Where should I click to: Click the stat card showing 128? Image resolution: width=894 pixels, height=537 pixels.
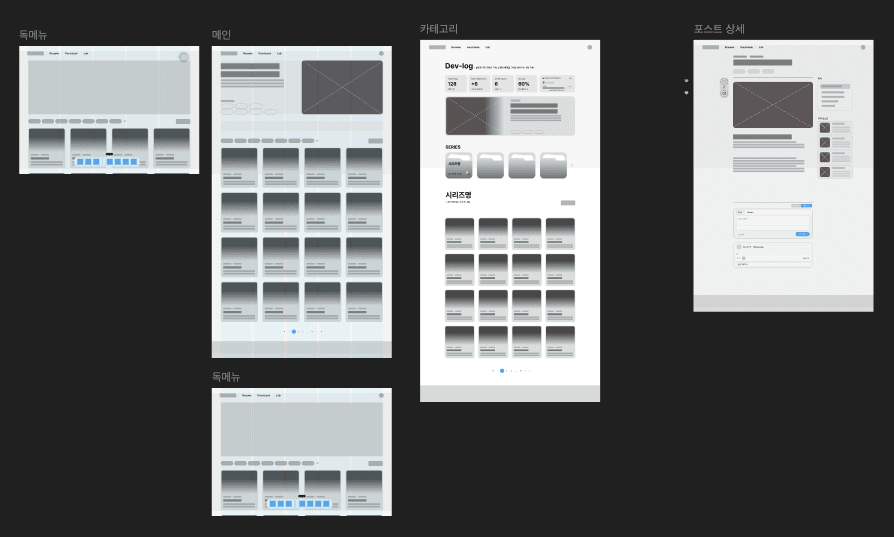click(x=455, y=83)
